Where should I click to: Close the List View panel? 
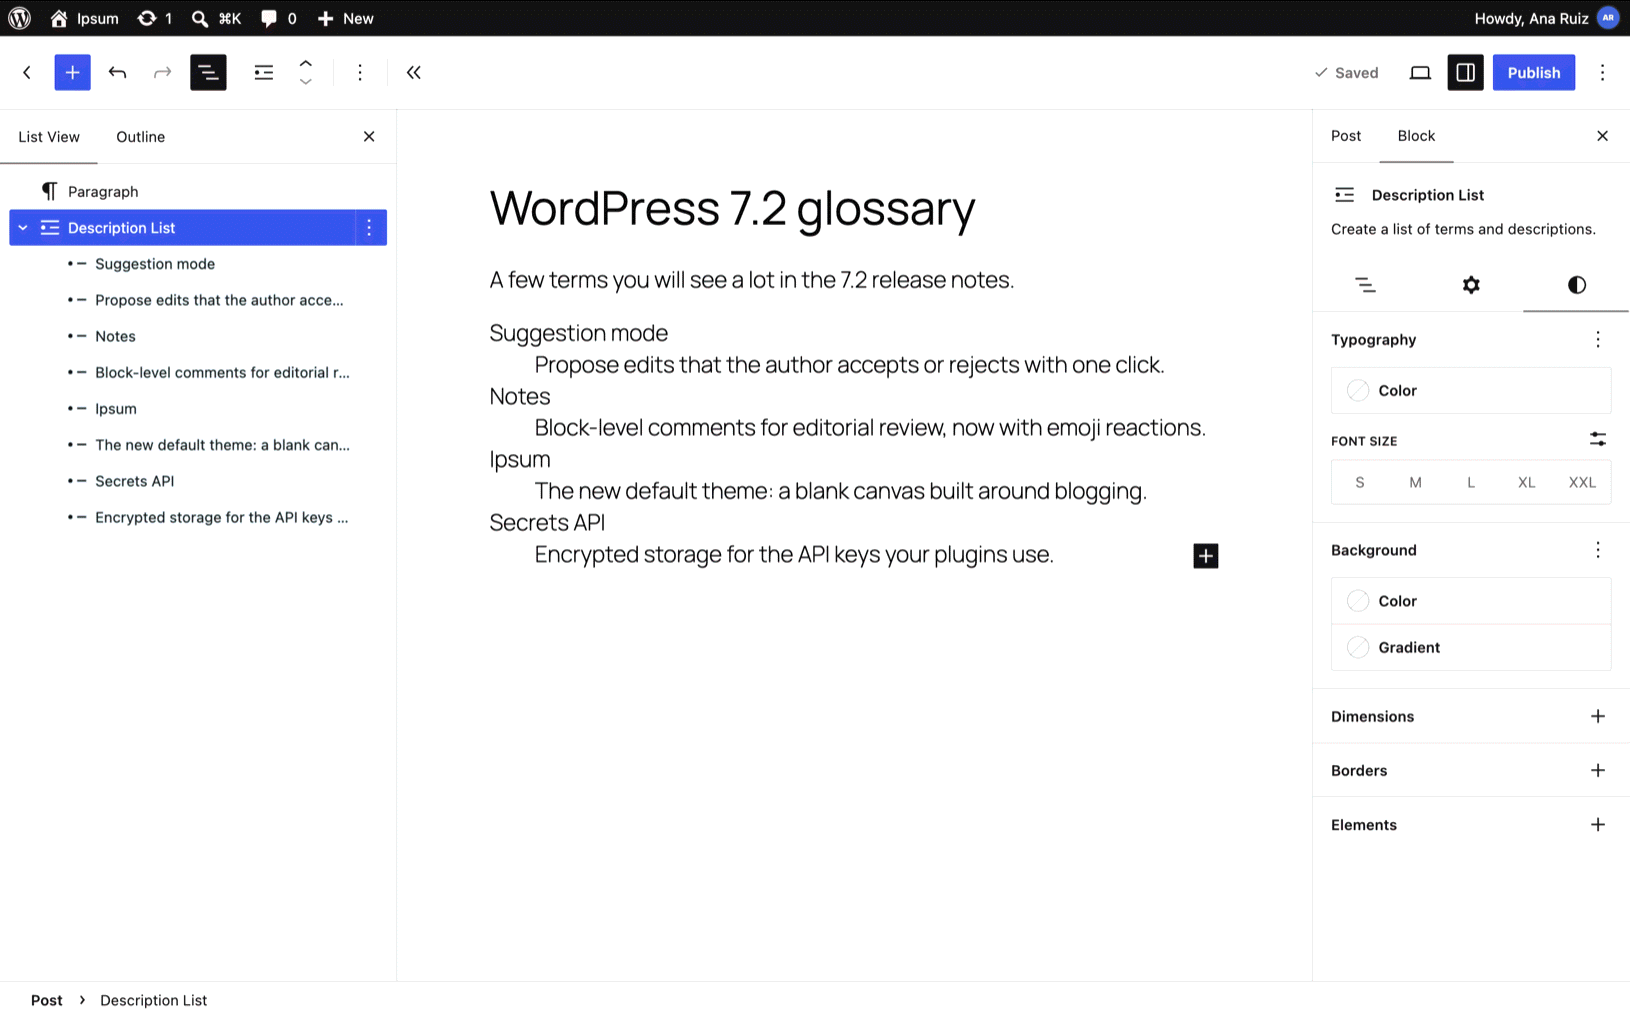[369, 137]
